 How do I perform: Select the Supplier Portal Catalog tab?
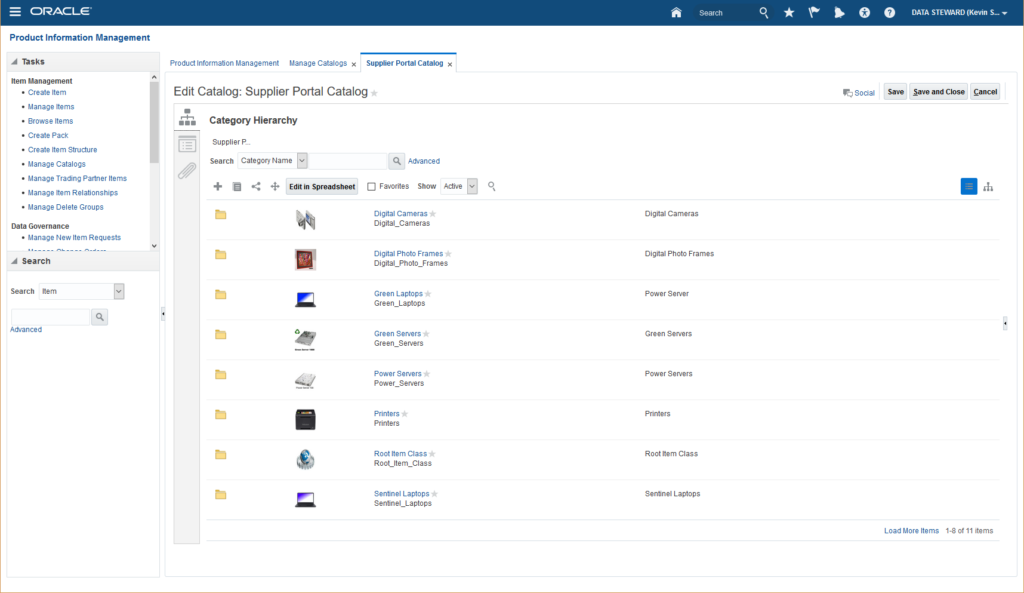click(x=404, y=63)
